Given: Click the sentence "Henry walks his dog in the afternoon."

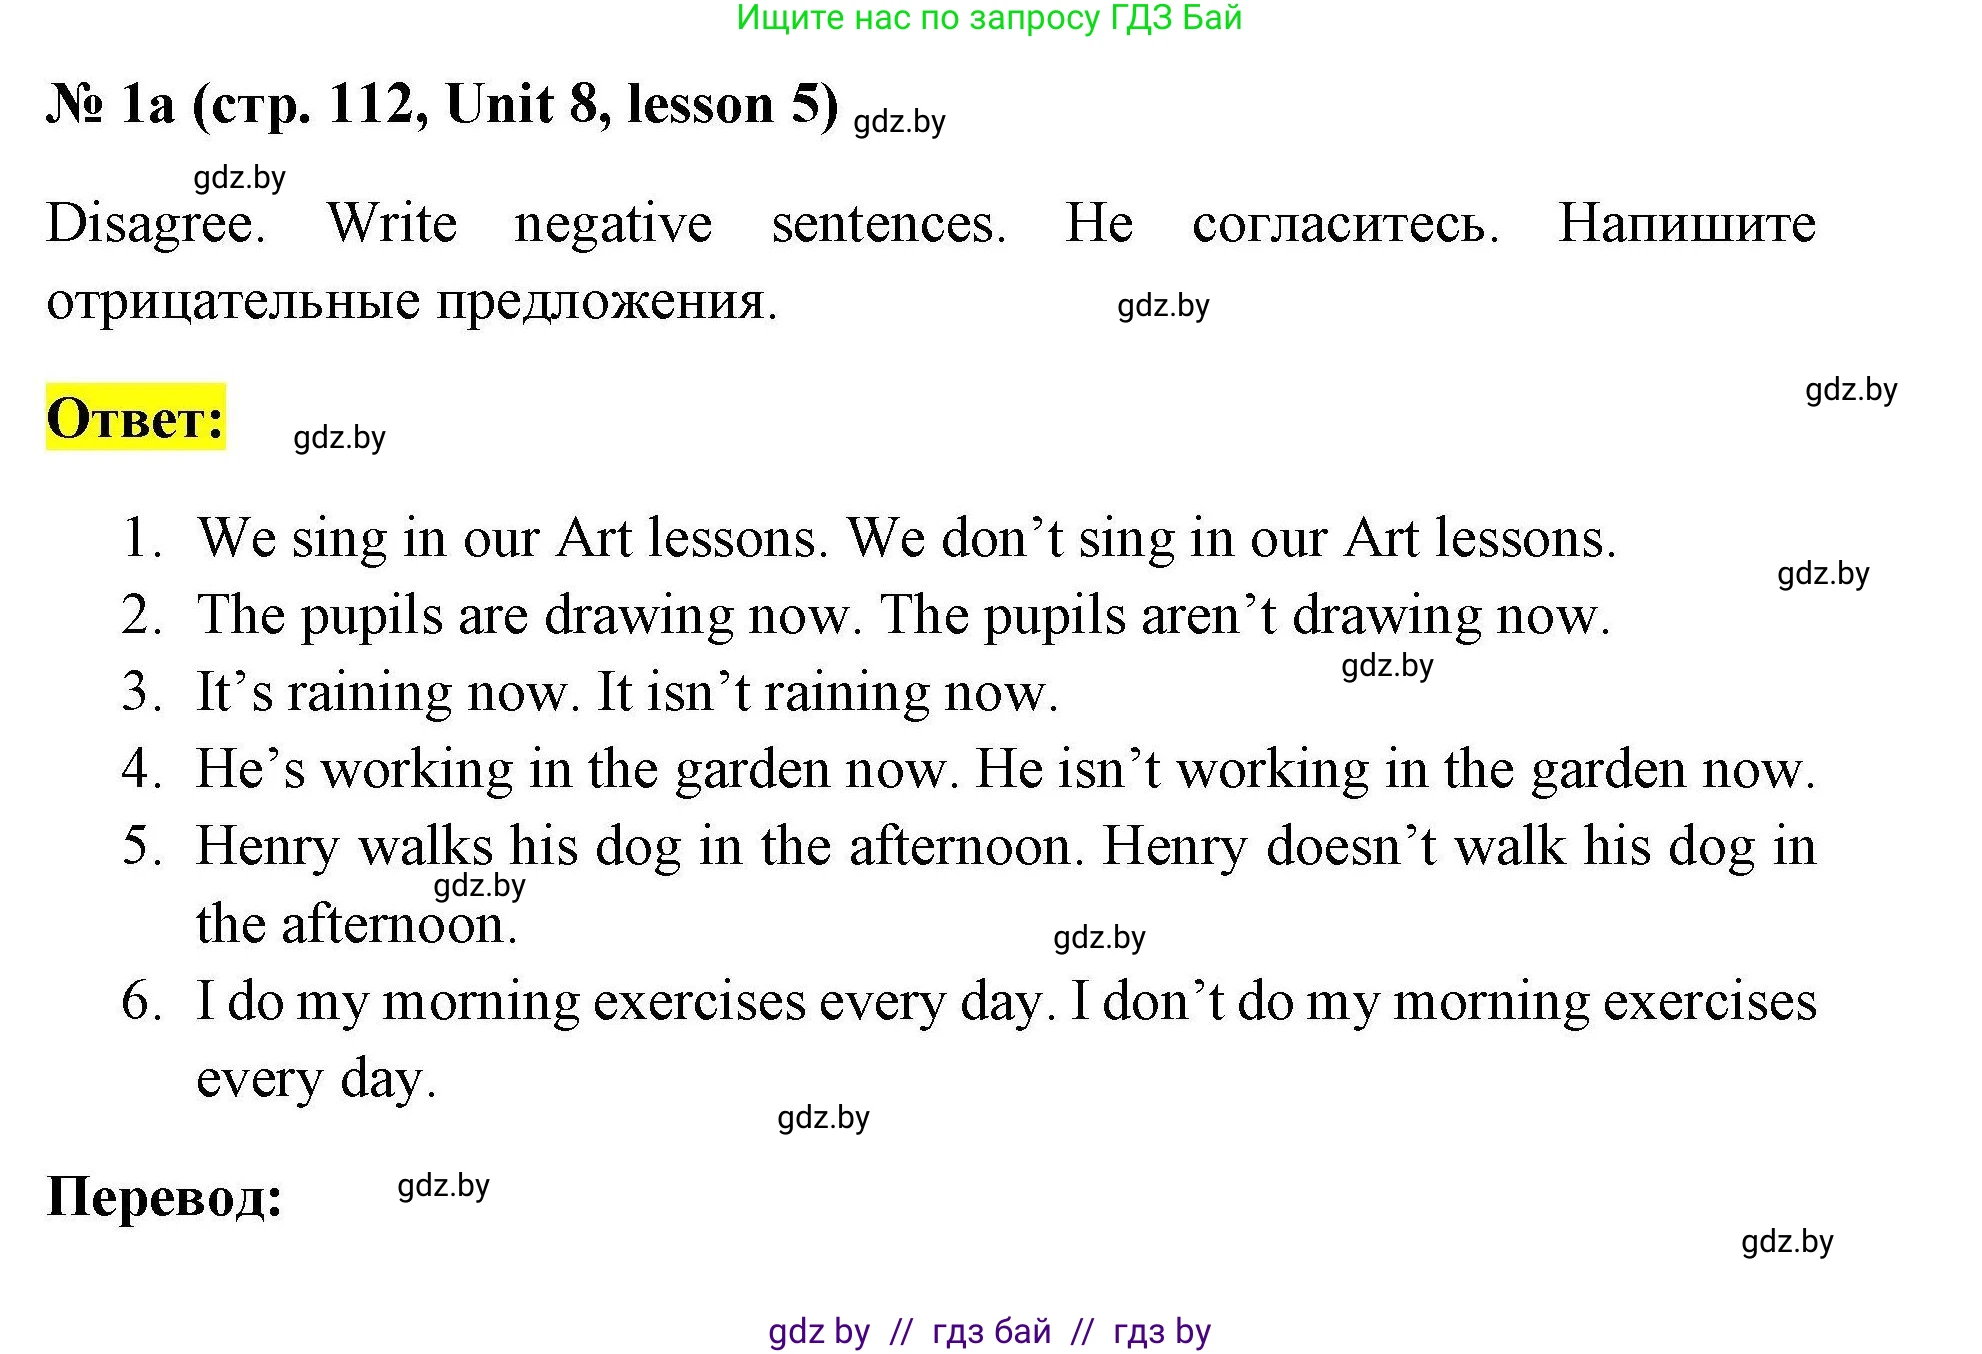Looking at the screenshot, I should coord(640,847).
